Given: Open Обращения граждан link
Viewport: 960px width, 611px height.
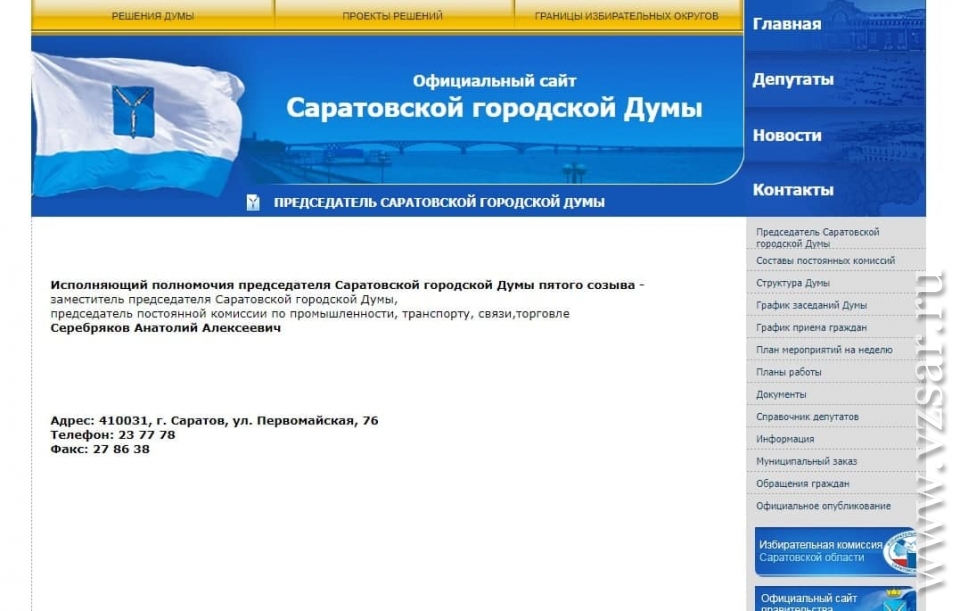Looking at the screenshot, I should [803, 484].
